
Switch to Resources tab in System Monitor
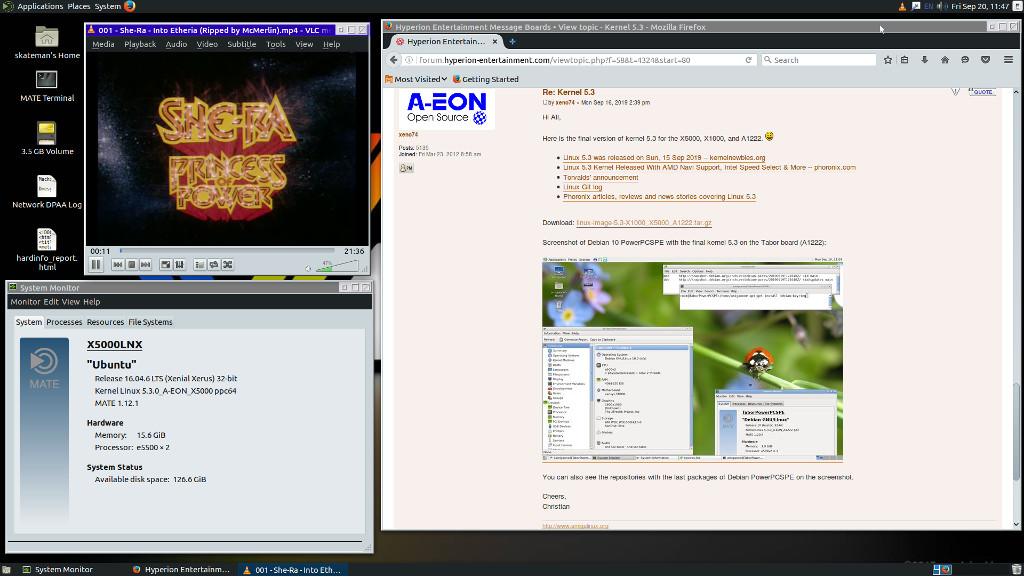pyautogui.click(x=105, y=322)
